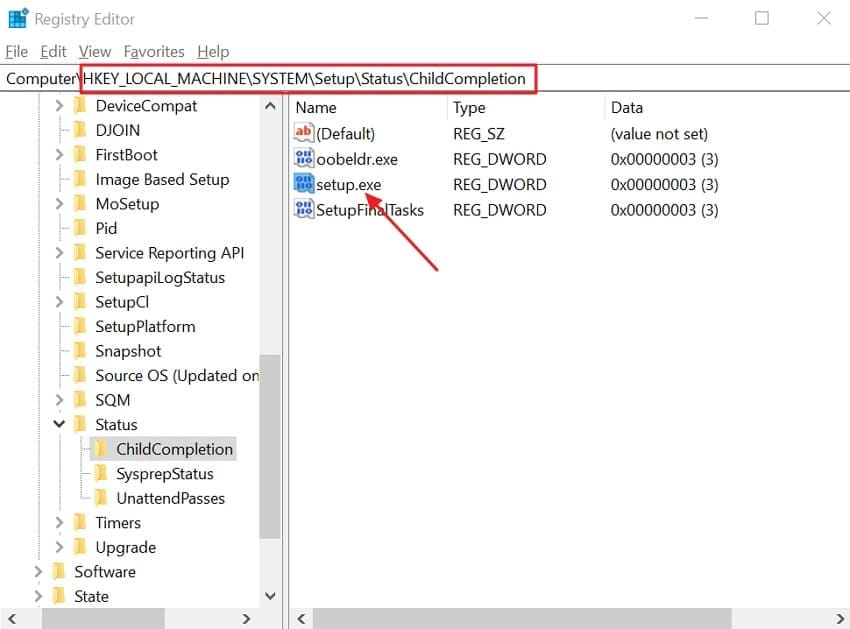The height and width of the screenshot is (629, 850).
Task: Click the Help menu item
Action: pos(213,51)
